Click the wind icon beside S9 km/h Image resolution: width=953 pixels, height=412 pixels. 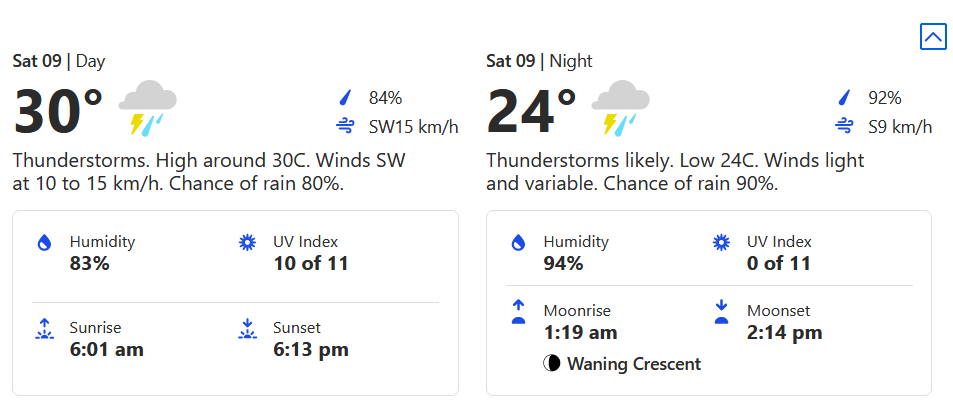pos(845,126)
